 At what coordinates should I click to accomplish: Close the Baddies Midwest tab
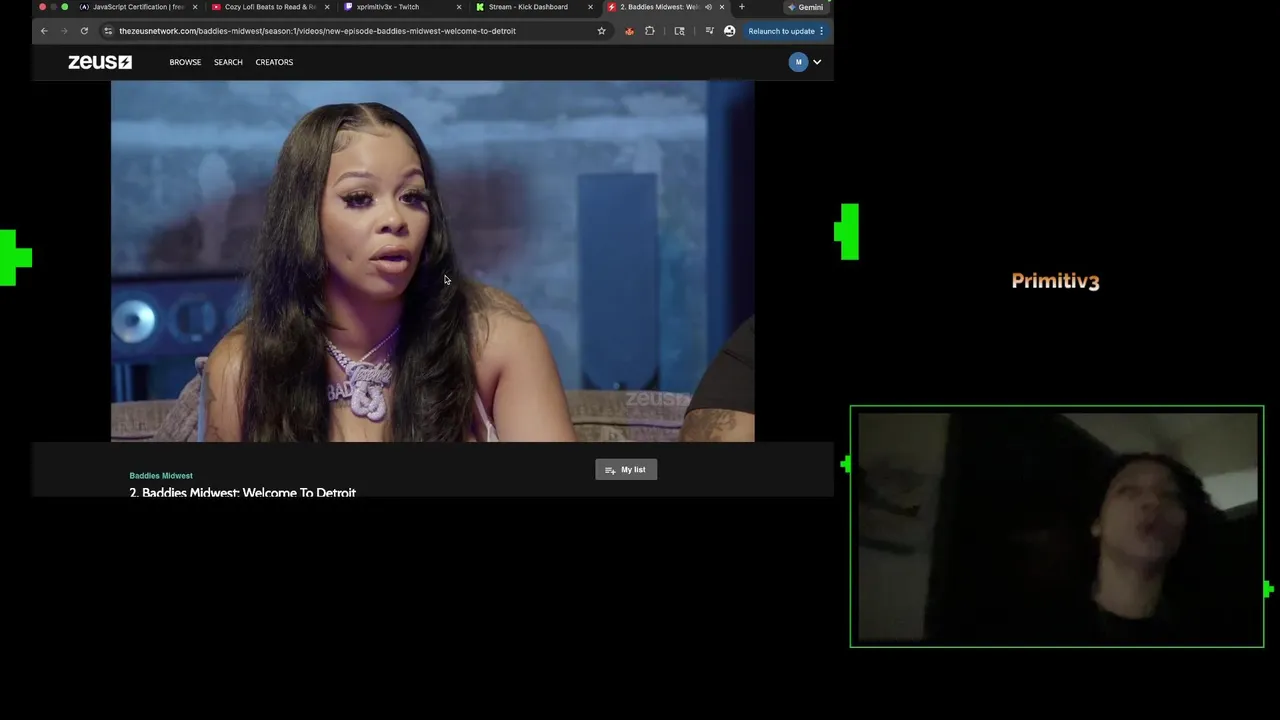(721, 7)
